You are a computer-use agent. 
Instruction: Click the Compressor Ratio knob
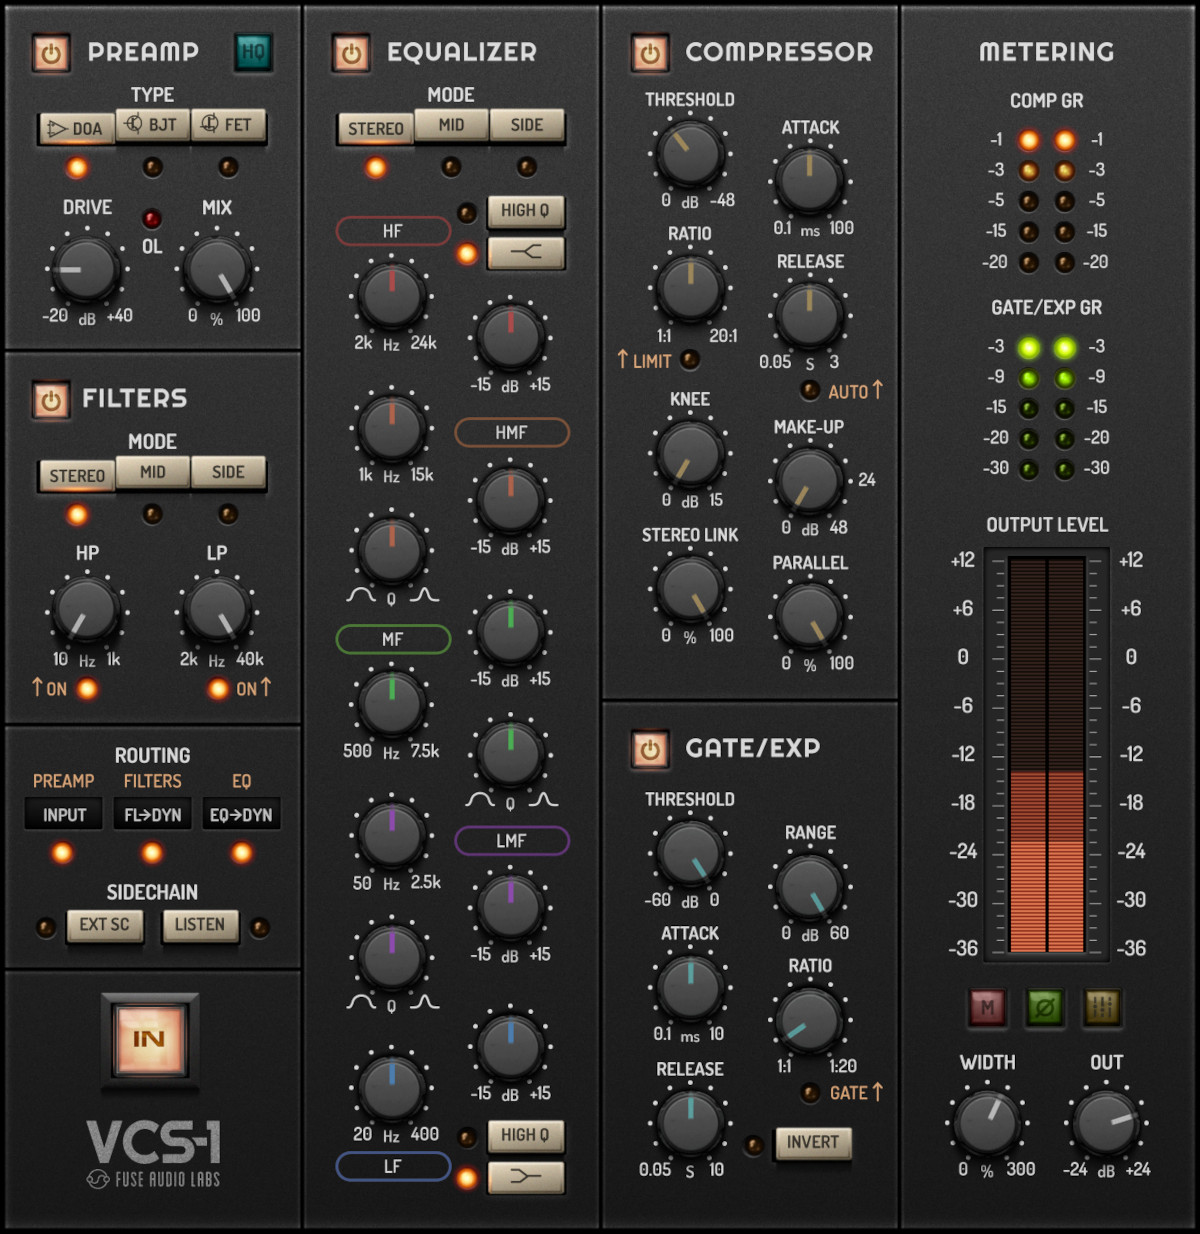(x=690, y=288)
